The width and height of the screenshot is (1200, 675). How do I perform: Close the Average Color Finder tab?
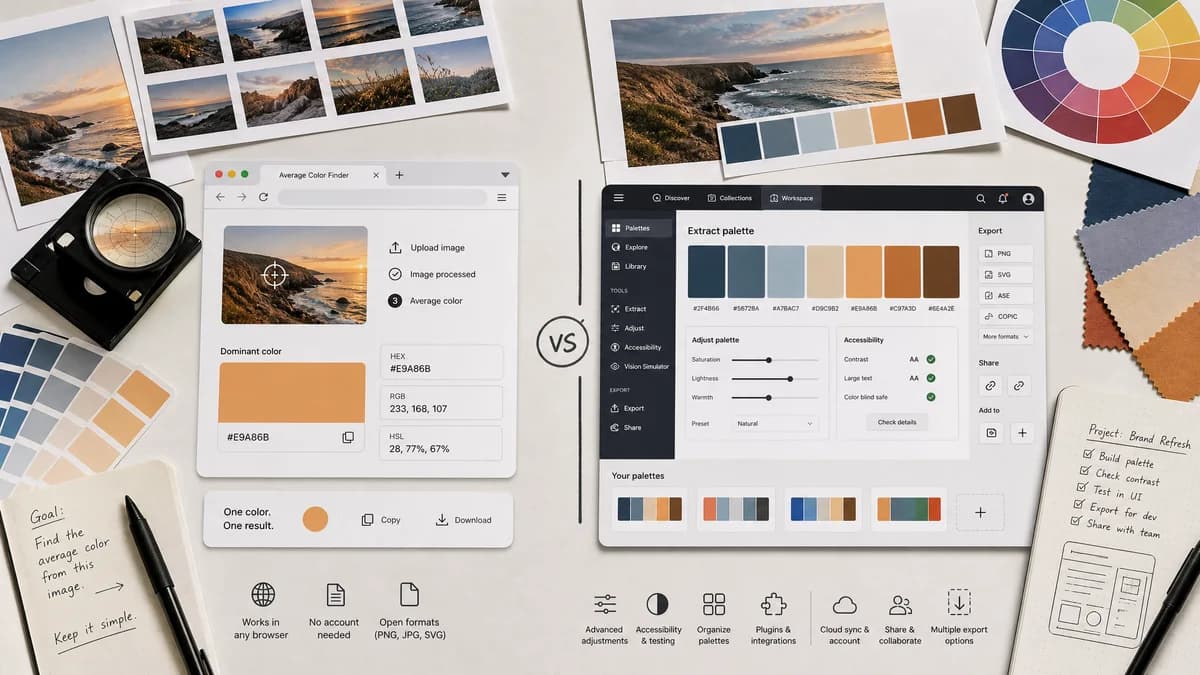(x=377, y=175)
